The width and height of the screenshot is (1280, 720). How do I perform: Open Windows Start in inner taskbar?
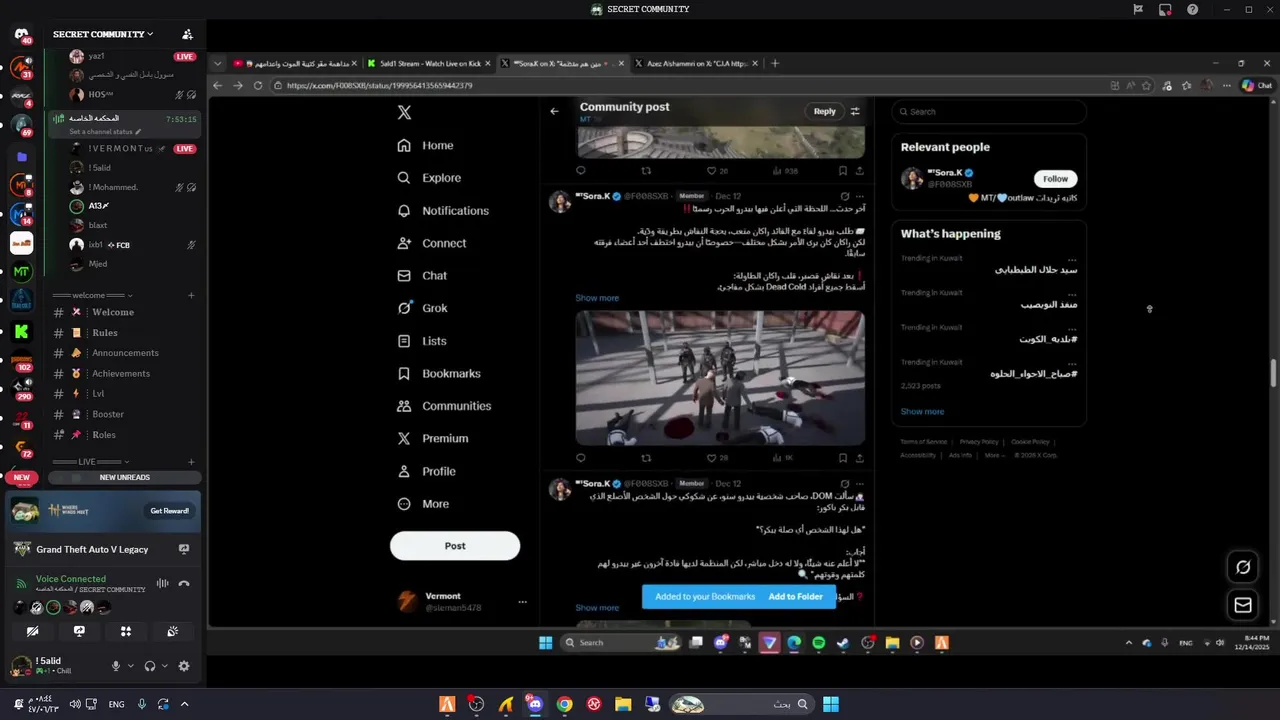(x=546, y=643)
